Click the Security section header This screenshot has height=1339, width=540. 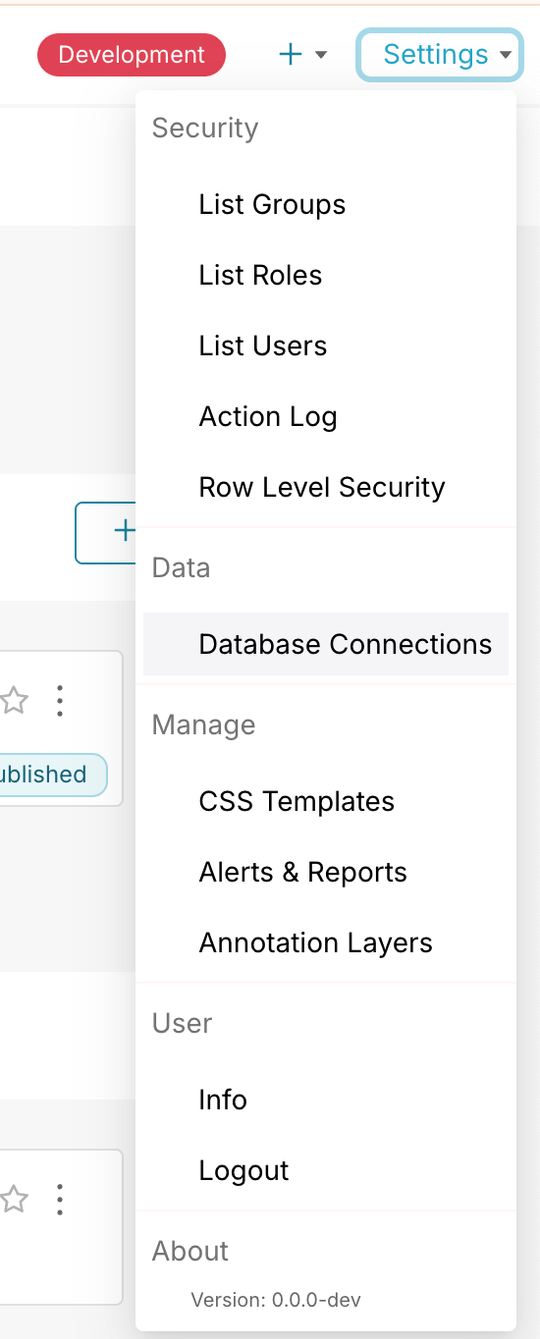(x=205, y=128)
